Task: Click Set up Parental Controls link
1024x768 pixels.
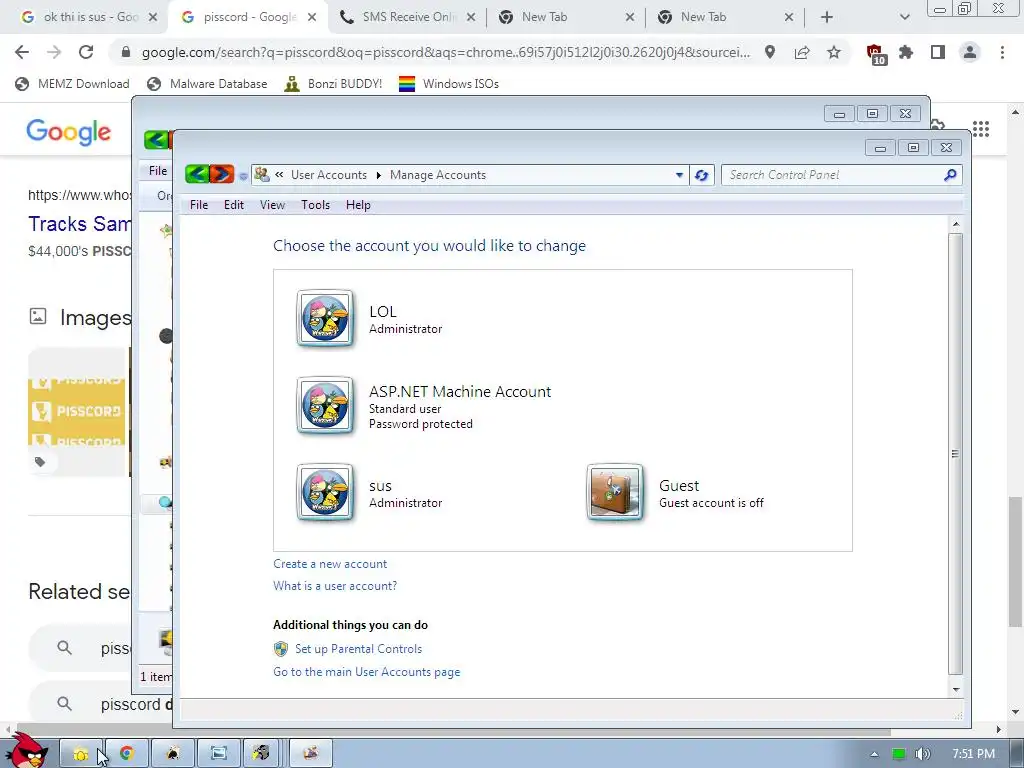Action: click(x=359, y=648)
